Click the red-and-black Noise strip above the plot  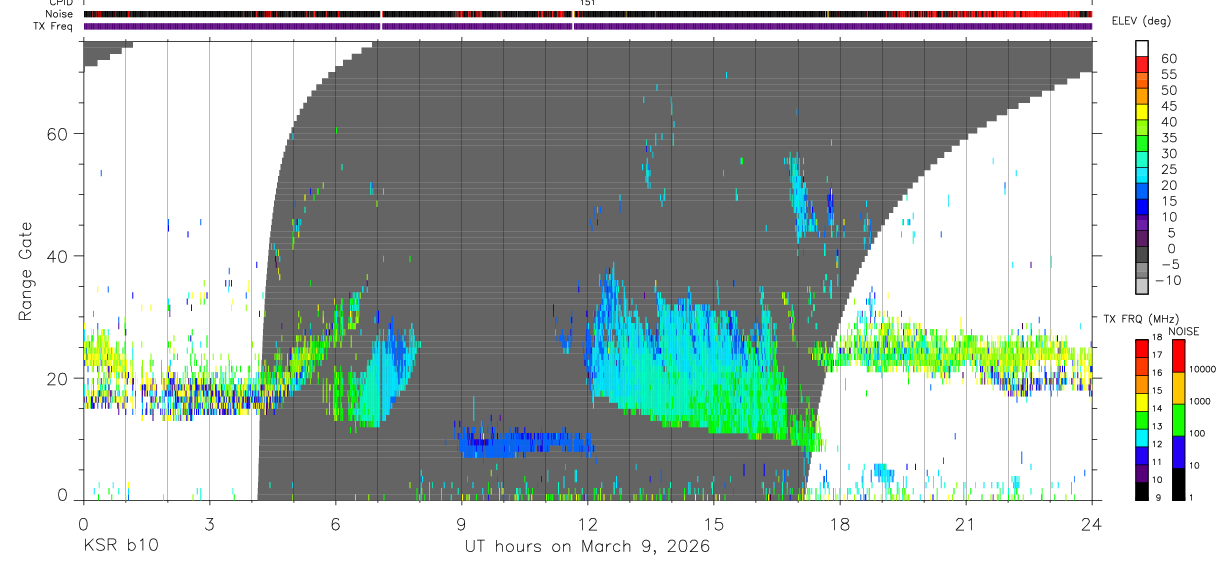(x=587, y=14)
